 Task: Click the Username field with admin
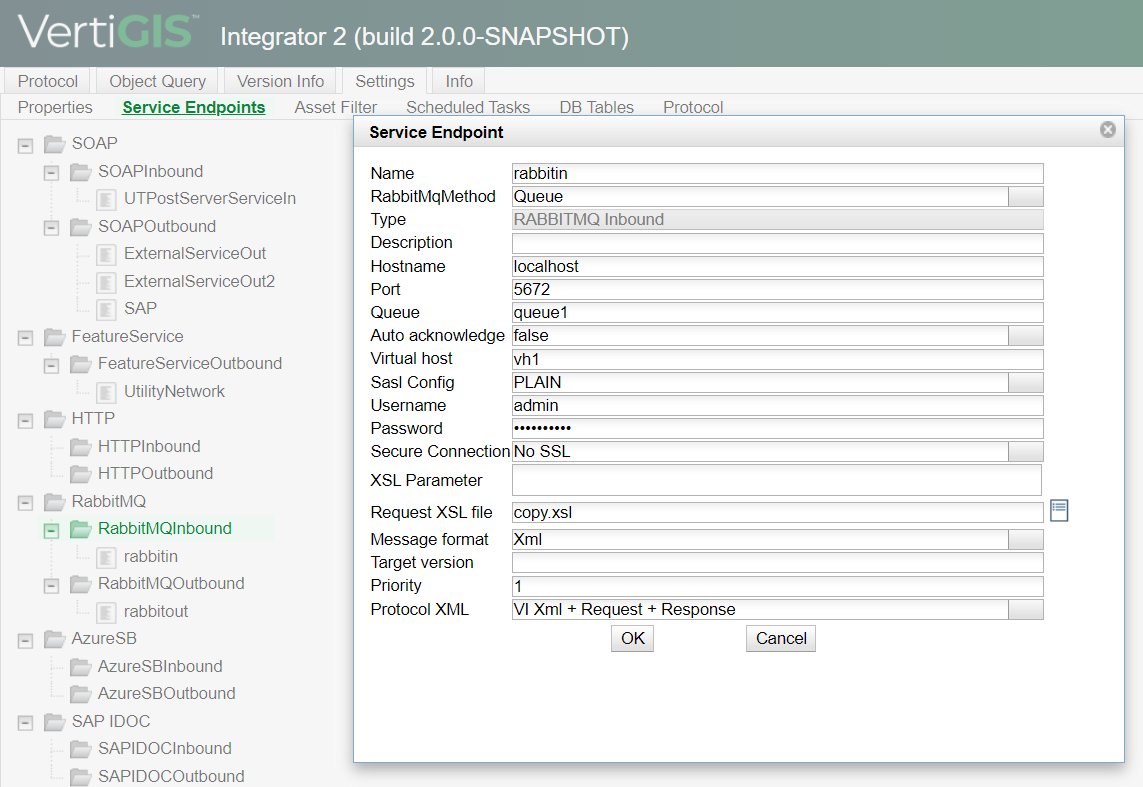point(778,405)
